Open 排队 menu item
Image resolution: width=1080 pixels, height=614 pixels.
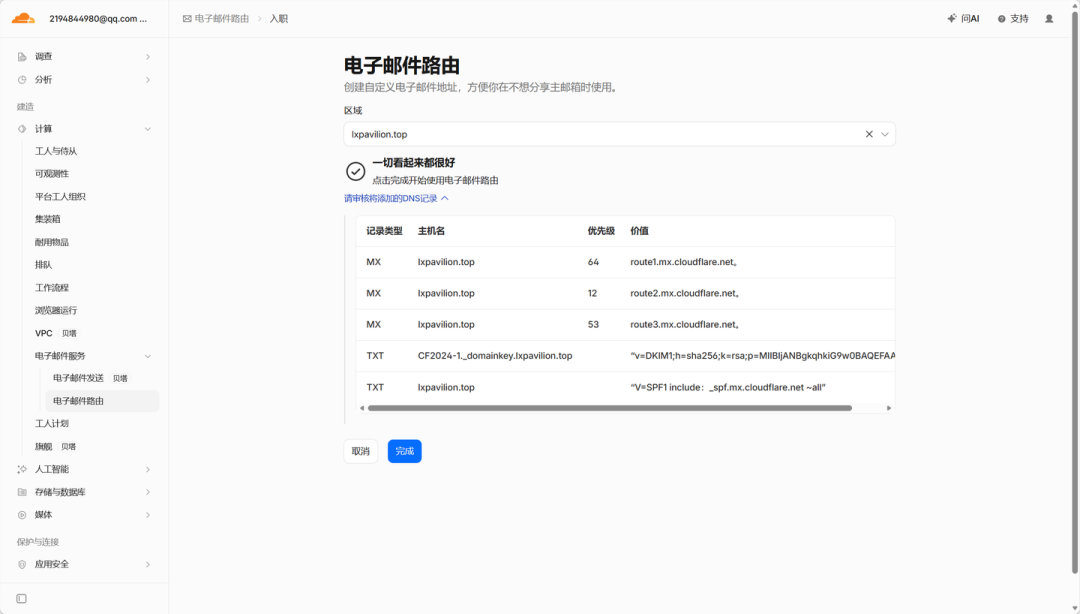43,265
